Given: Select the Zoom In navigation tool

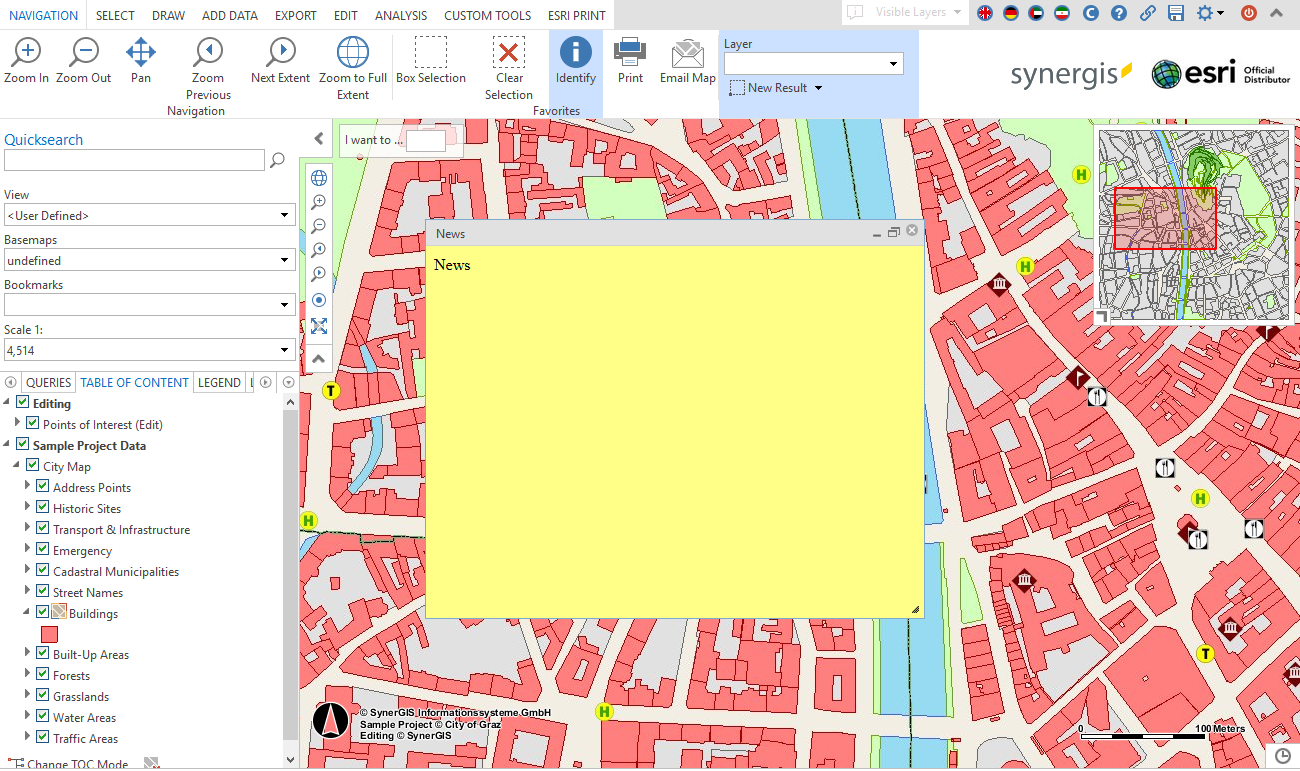Looking at the screenshot, I should click(25, 57).
